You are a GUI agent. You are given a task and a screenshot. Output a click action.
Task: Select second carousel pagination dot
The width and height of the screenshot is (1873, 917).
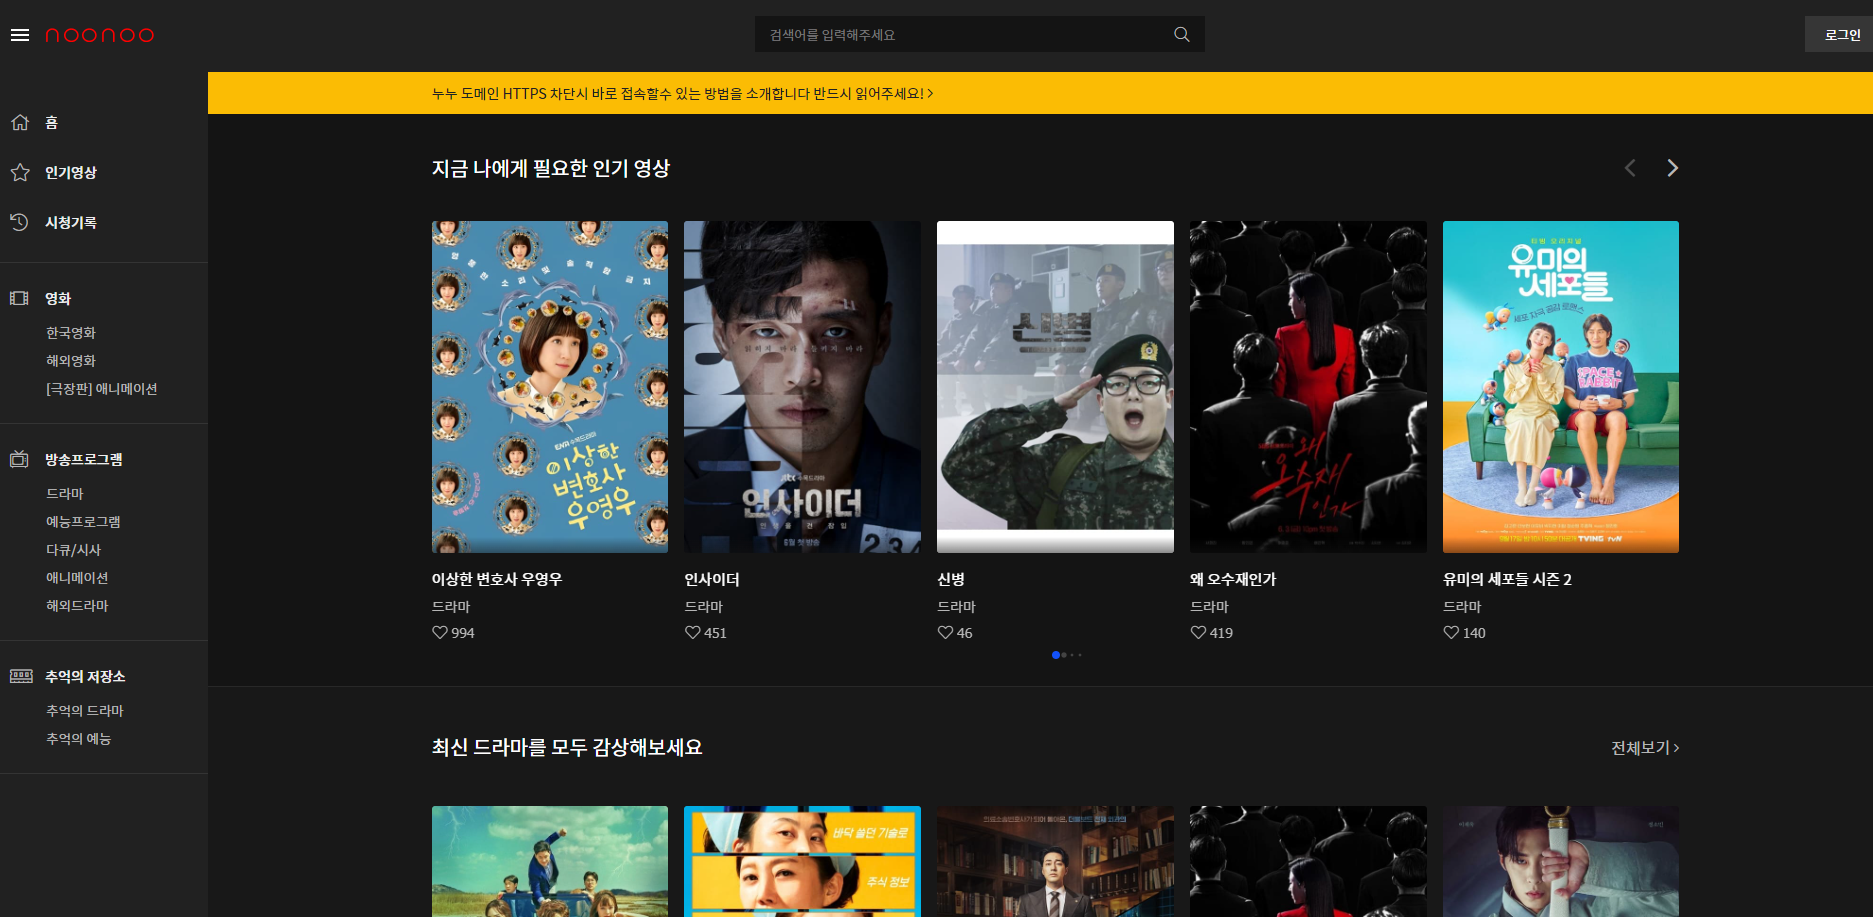coord(1064,655)
